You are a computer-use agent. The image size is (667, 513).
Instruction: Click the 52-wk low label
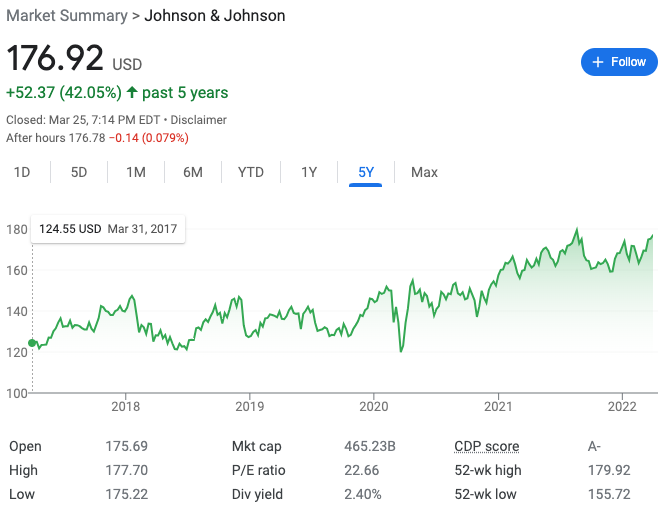pyautogui.click(x=485, y=494)
